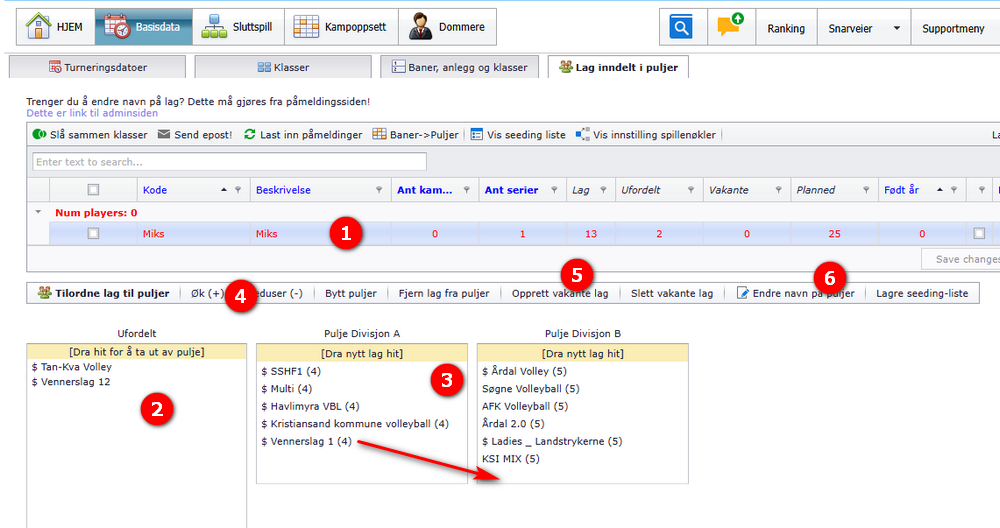The image size is (1000, 528).
Task: Click the Save changes button
Action: [x=961, y=259]
